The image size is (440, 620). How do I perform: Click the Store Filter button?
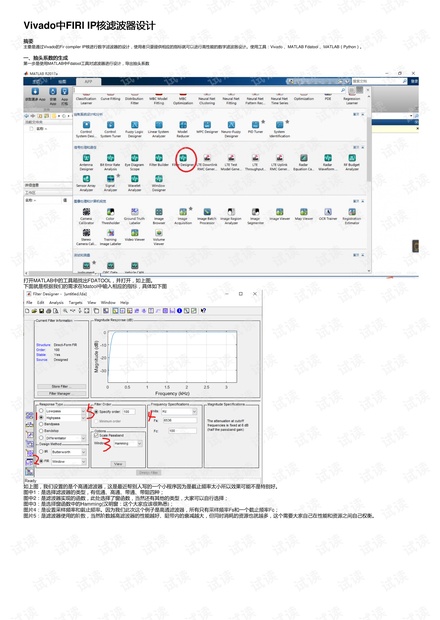click(61, 386)
